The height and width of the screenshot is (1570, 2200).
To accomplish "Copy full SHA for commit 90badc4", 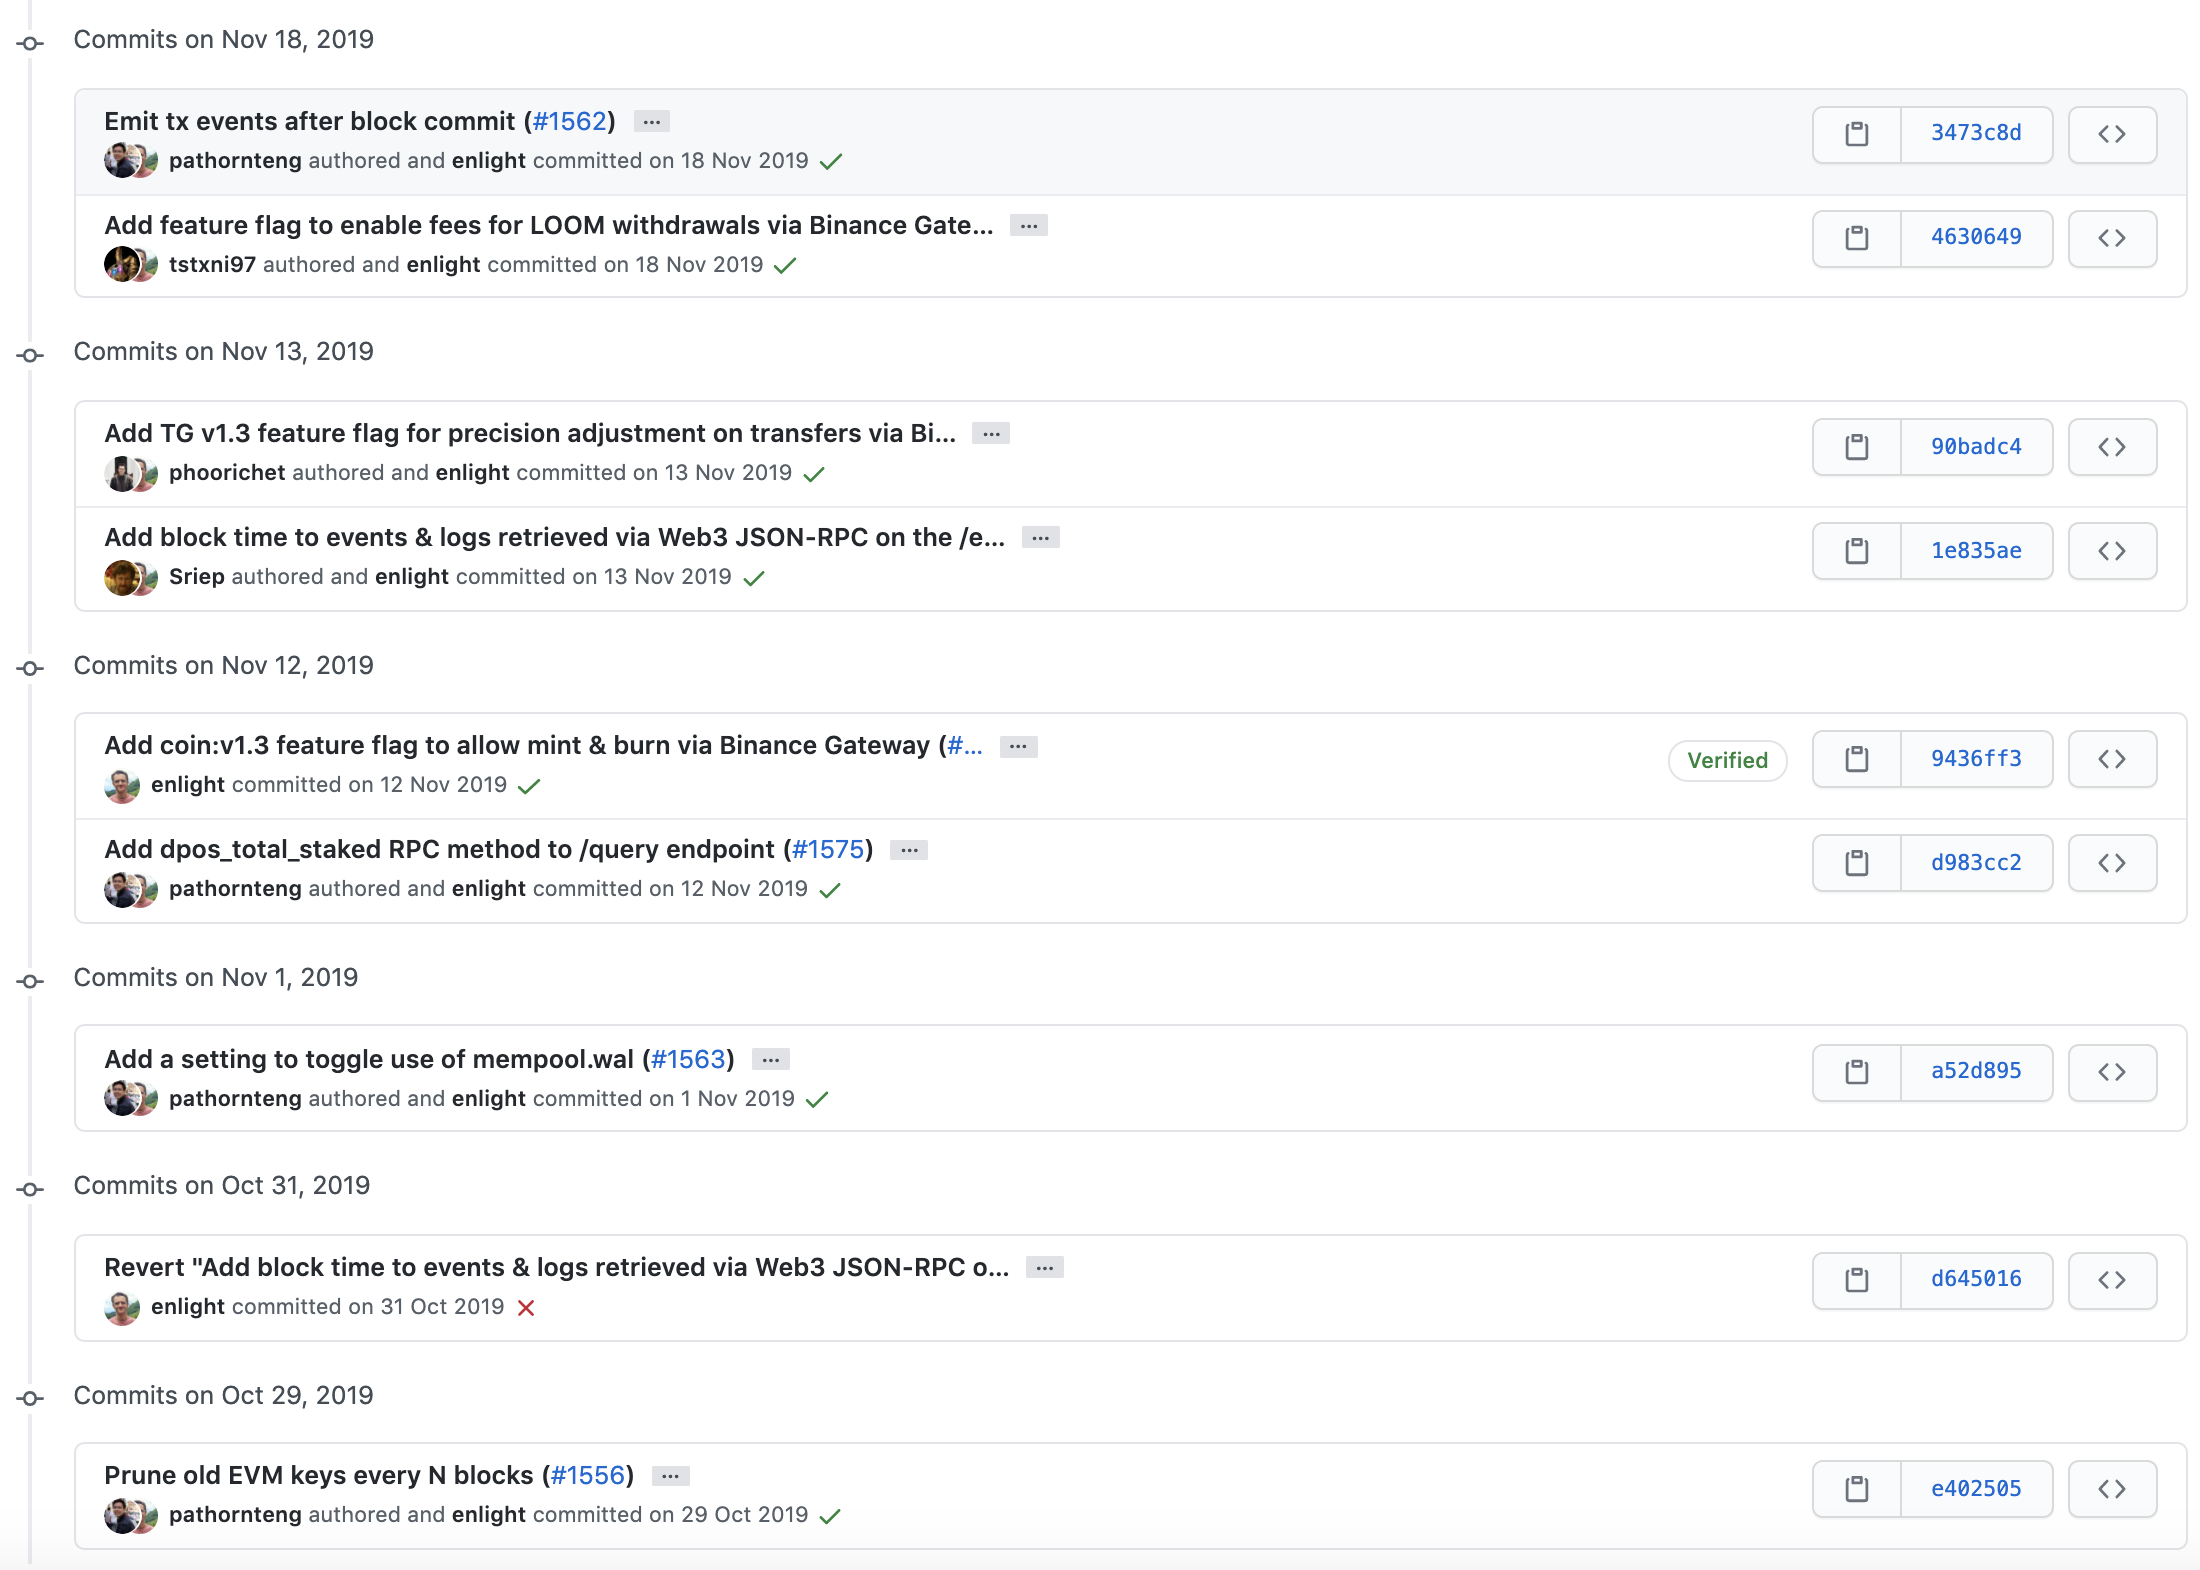I will click(x=1856, y=447).
